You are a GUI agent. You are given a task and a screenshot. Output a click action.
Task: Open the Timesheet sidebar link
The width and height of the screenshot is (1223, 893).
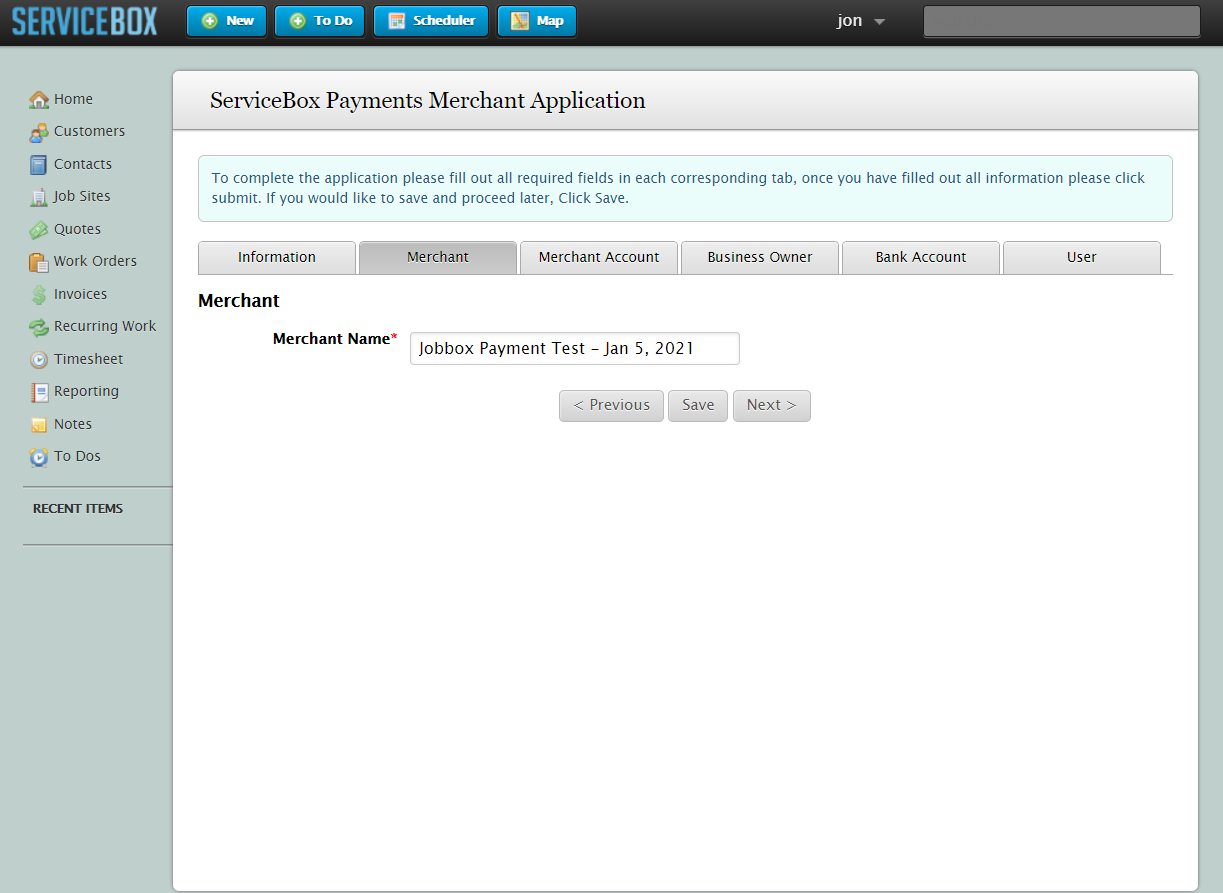click(89, 359)
